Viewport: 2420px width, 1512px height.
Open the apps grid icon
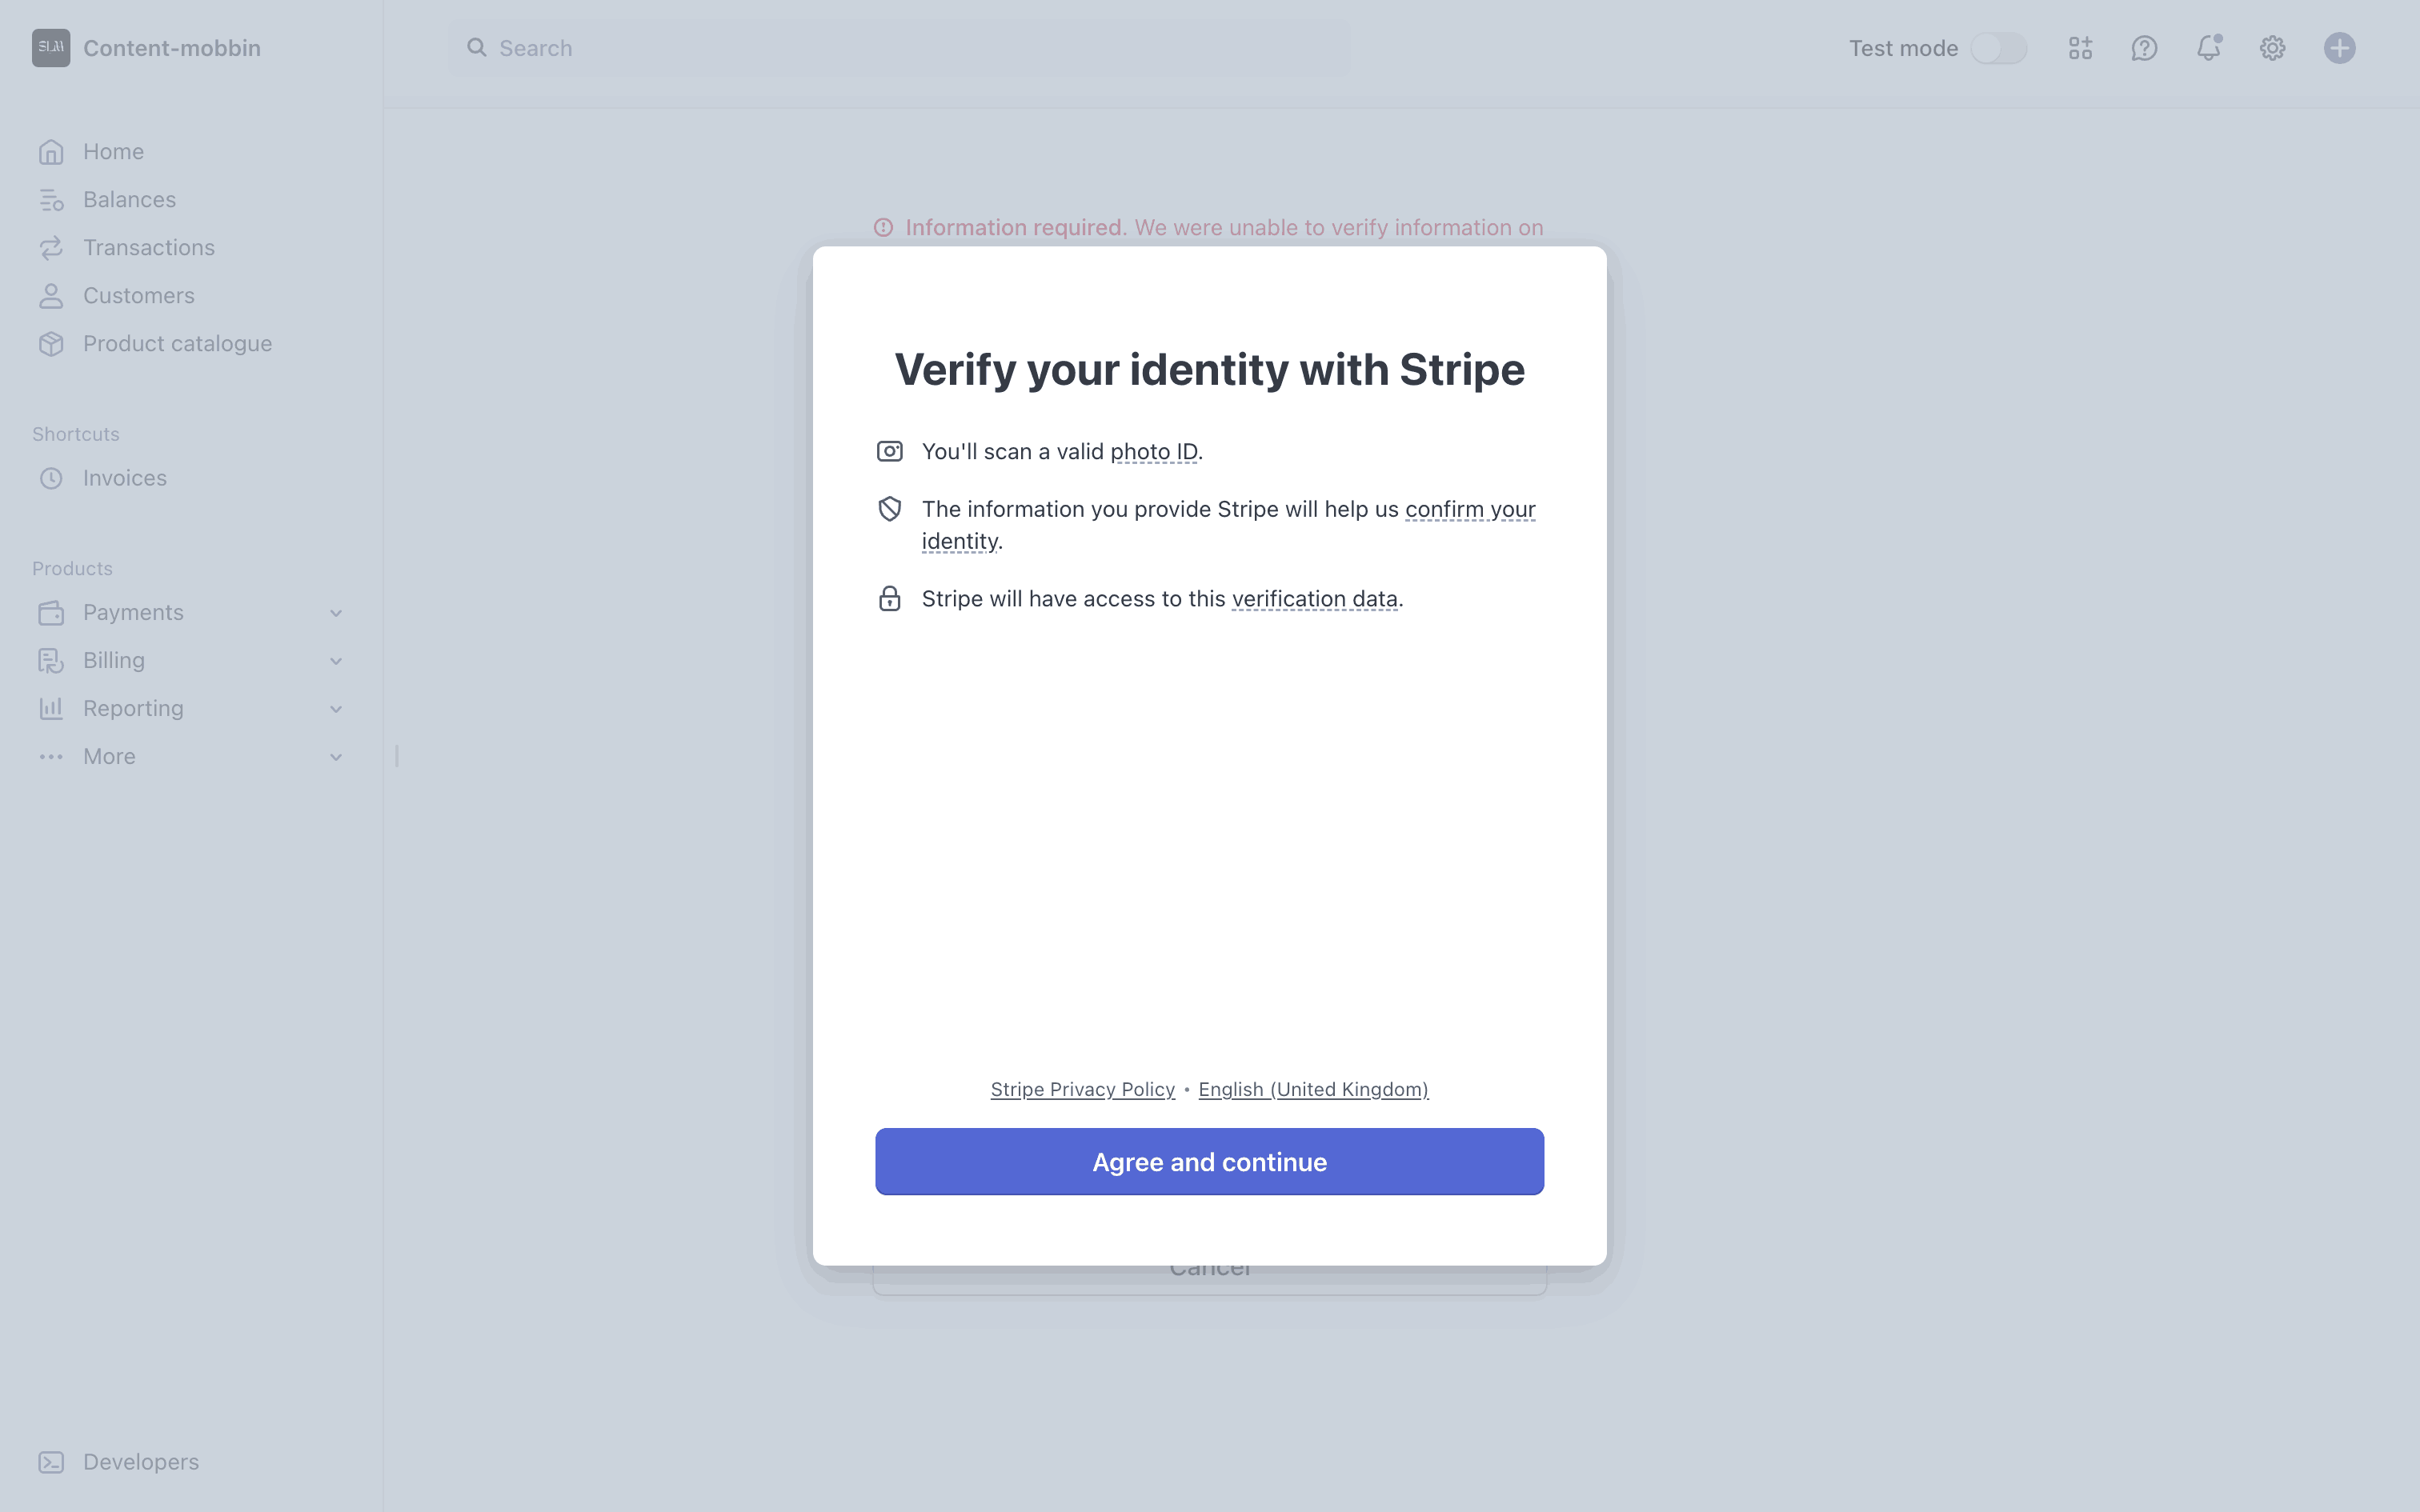pos(2080,48)
